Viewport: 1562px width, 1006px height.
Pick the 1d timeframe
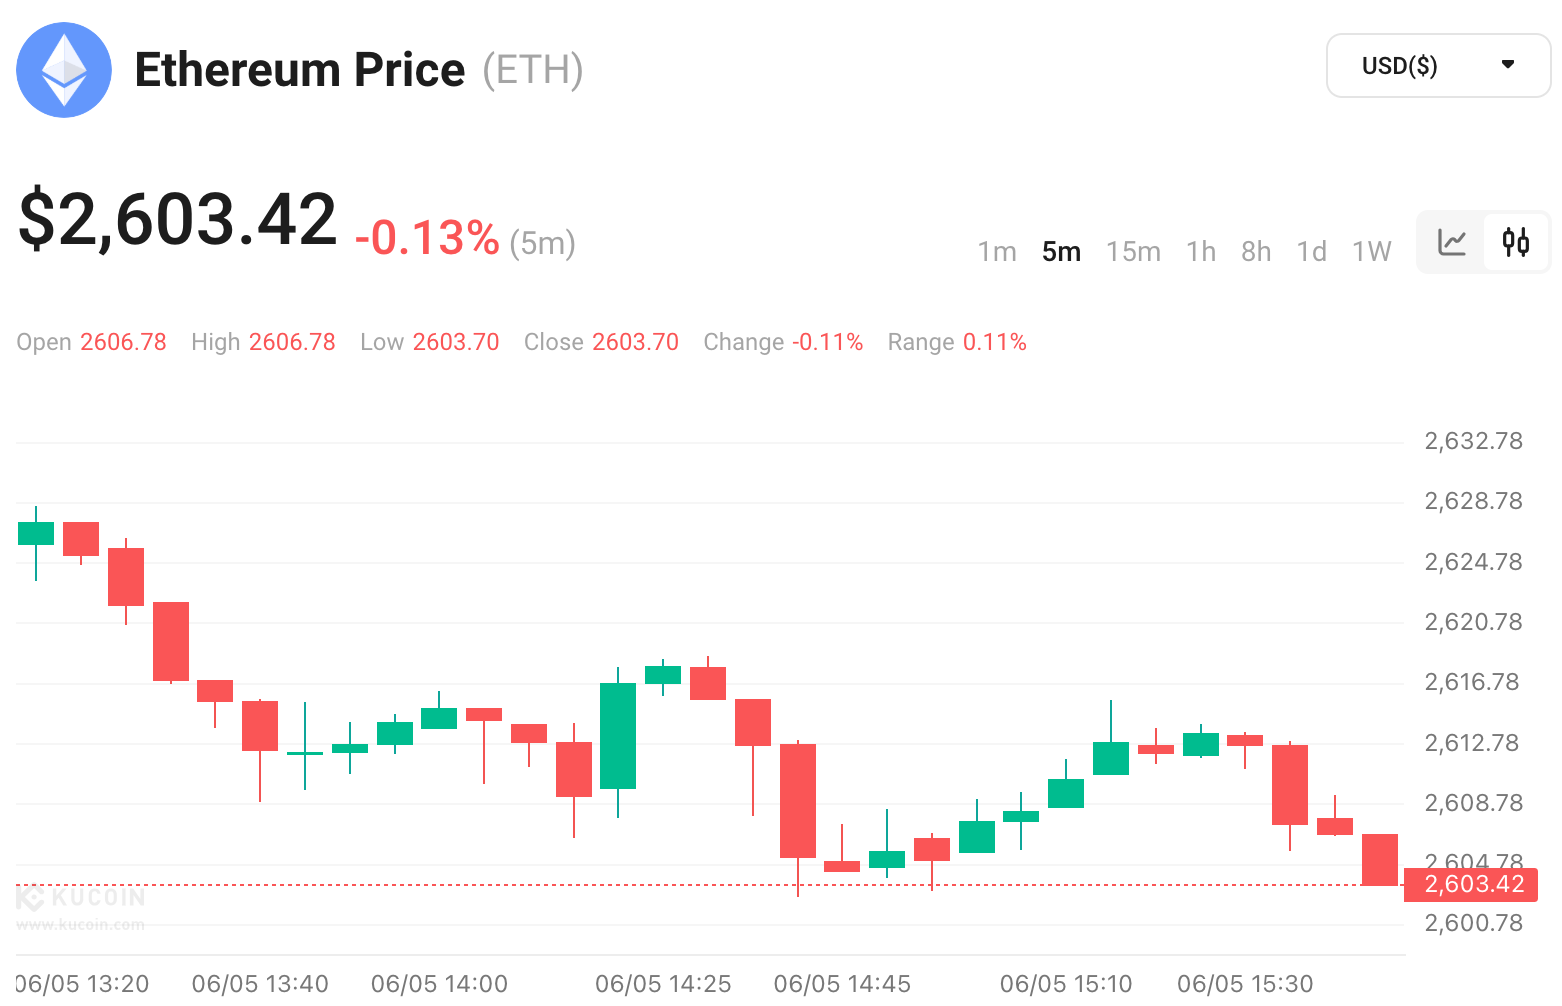(x=1311, y=252)
